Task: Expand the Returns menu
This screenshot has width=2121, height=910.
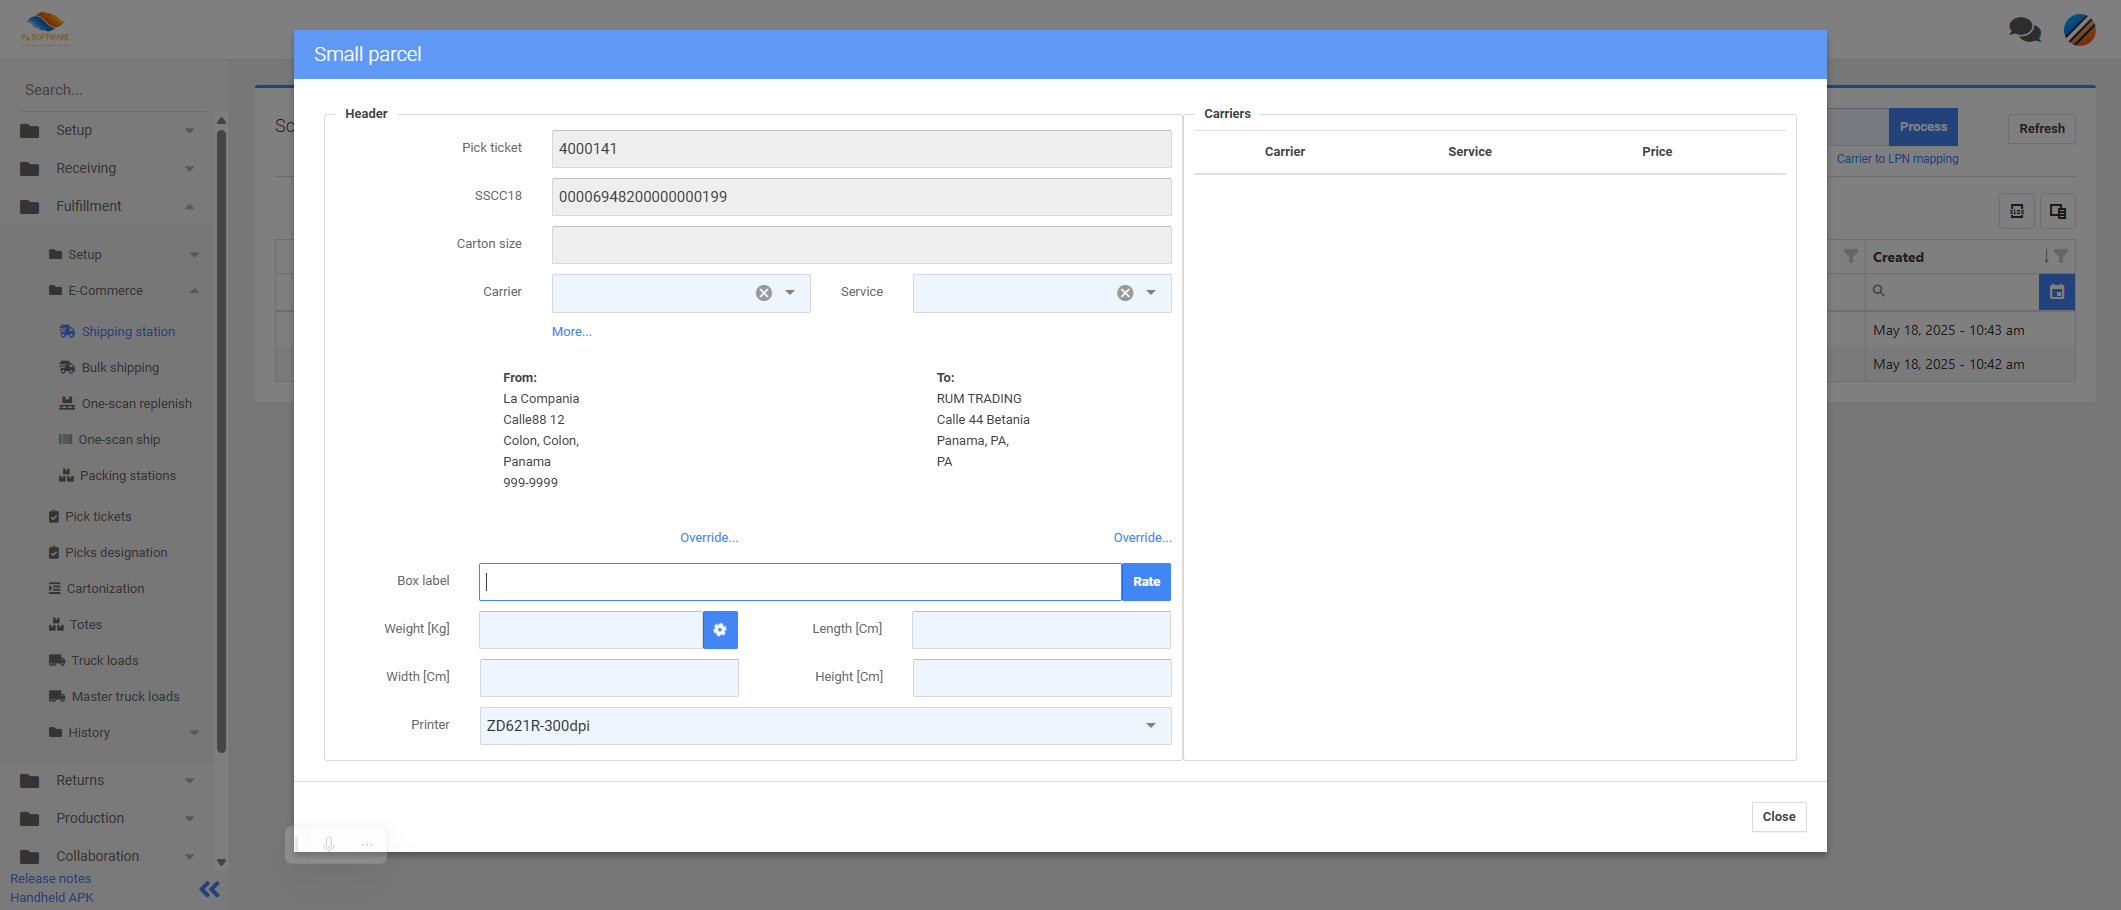Action: 108,780
